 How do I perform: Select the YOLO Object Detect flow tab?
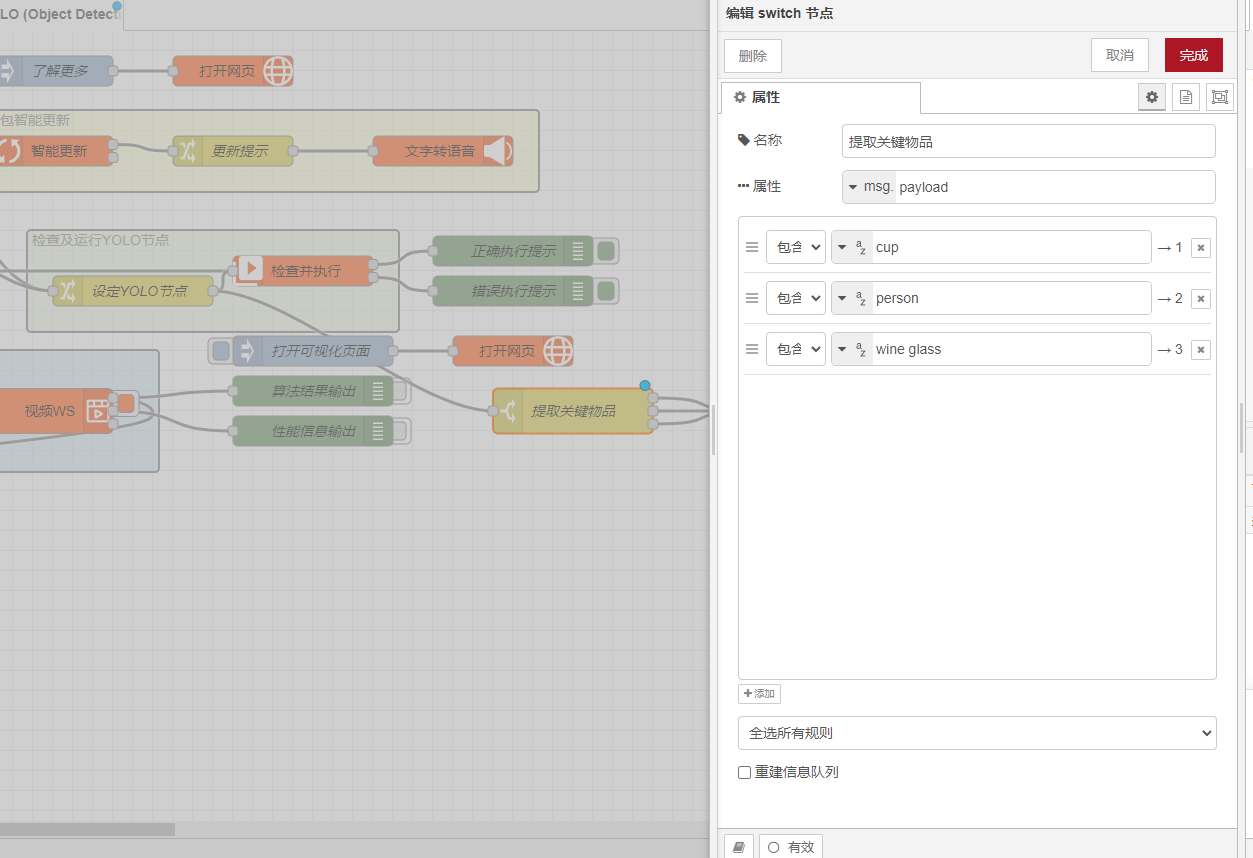point(60,14)
